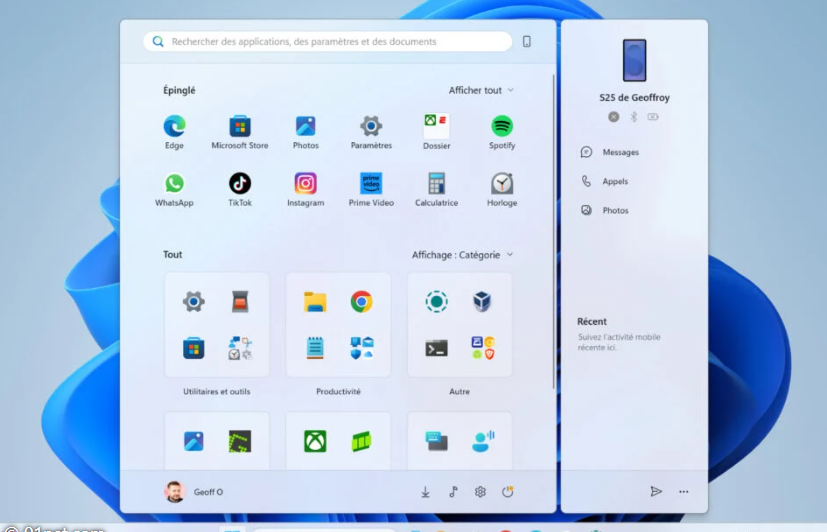
Task: Click the Bluetooth status icon under S25
Action: (633, 117)
